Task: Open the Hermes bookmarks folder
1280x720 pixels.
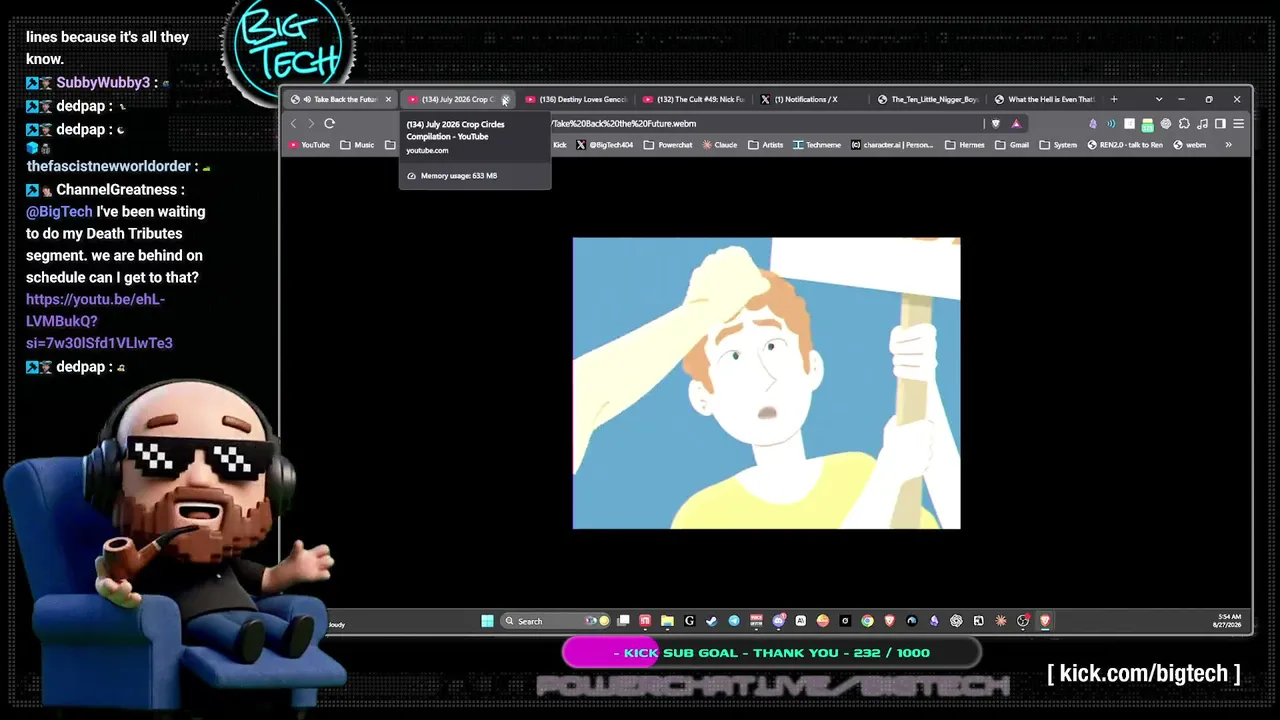Action: (x=965, y=145)
